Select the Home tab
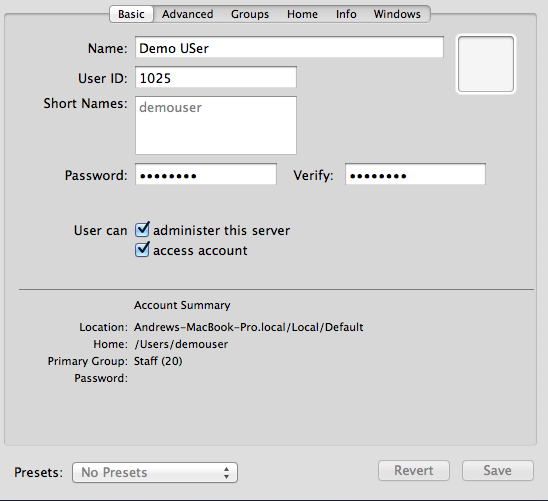The image size is (548, 501). click(302, 14)
